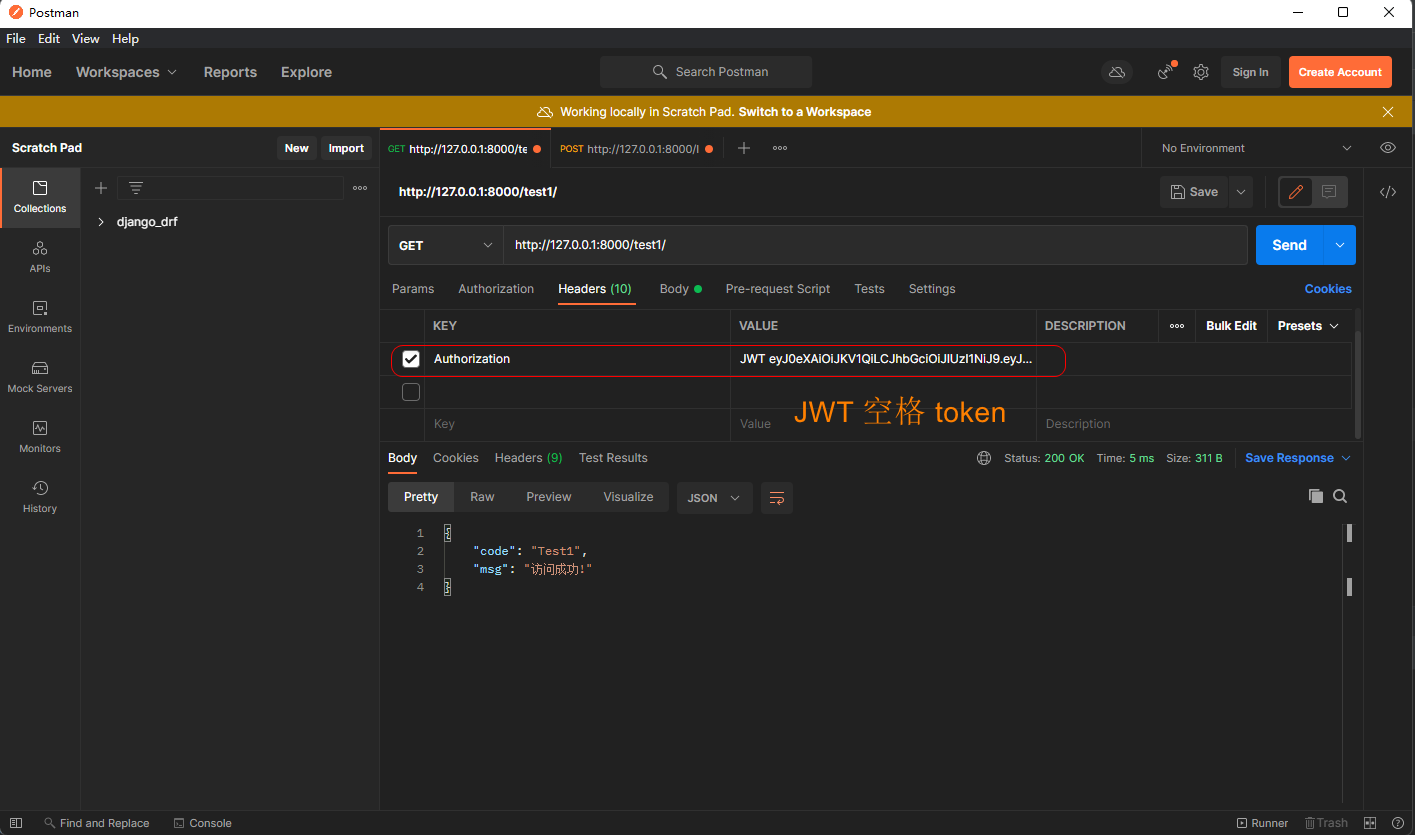Switch to the Params tab

pos(413,289)
